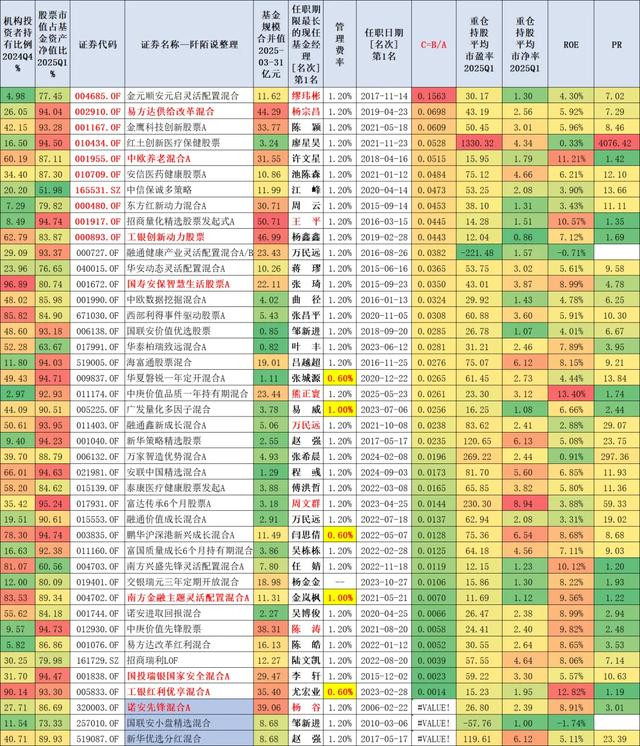Click price-to-book value 8.94
This screenshot has height=746, width=640.
[525, 503]
